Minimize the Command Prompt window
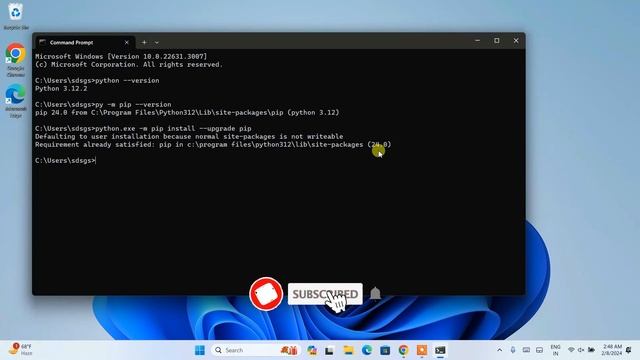The height and width of the screenshot is (360, 640). tap(478, 41)
